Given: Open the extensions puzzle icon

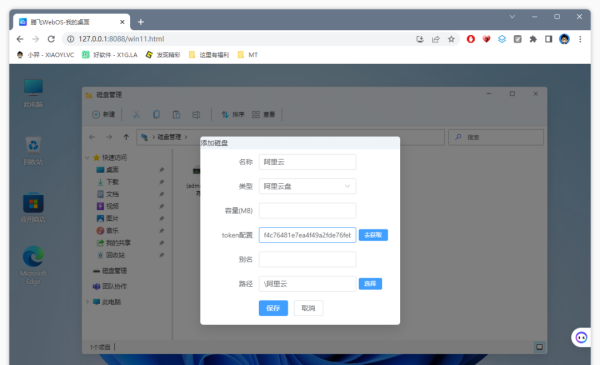Looking at the screenshot, I should point(533,39).
